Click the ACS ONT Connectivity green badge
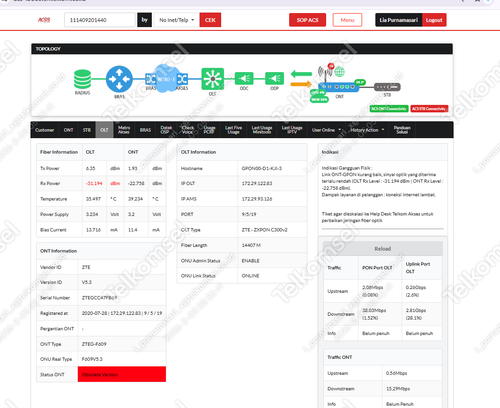This screenshot has height=408, width=500. (389, 109)
